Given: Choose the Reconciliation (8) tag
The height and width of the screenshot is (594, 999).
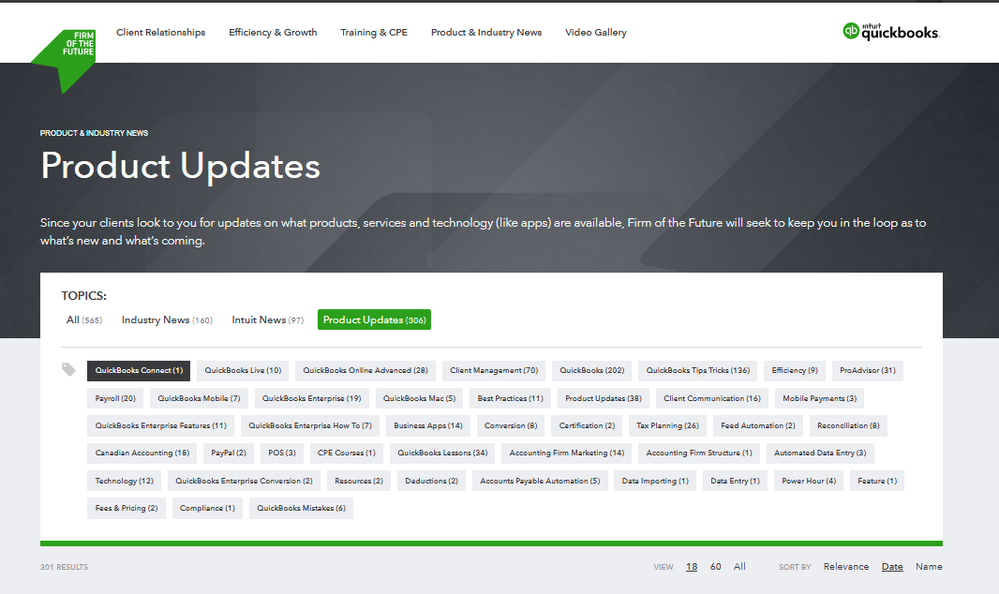Looking at the screenshot, I should 848,426.
